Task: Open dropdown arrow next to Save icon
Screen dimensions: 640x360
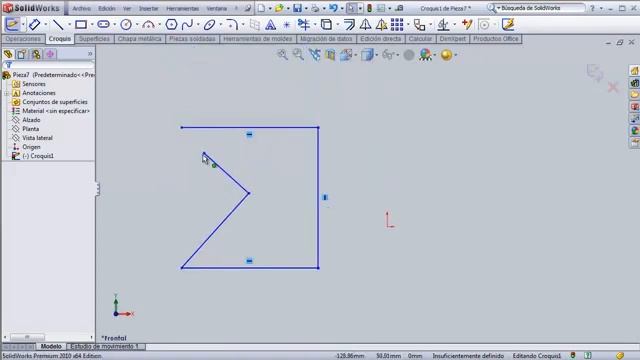Action: pos(306,8)
